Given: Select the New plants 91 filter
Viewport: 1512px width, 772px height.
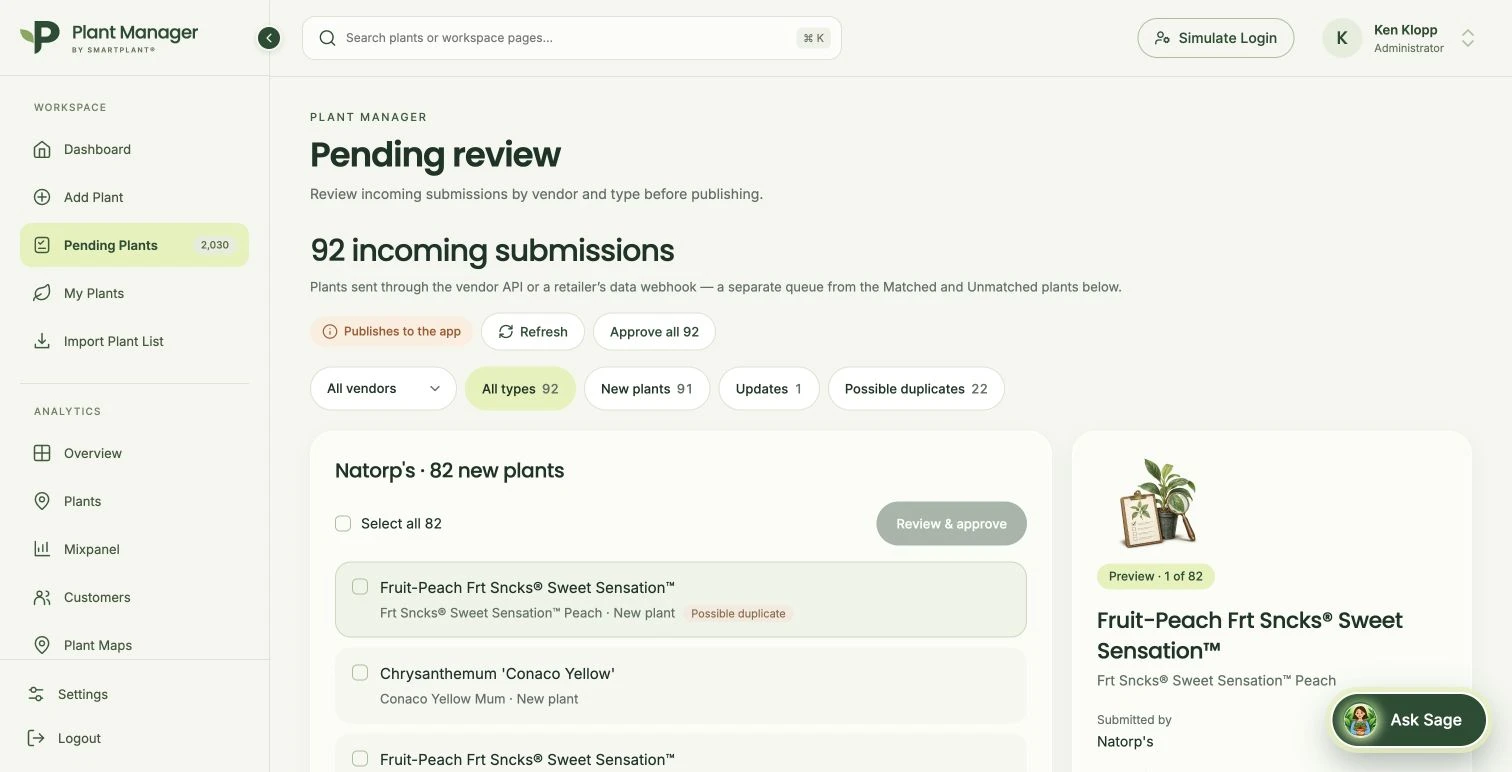Looking at the screenshot, I should pos(647,389).
